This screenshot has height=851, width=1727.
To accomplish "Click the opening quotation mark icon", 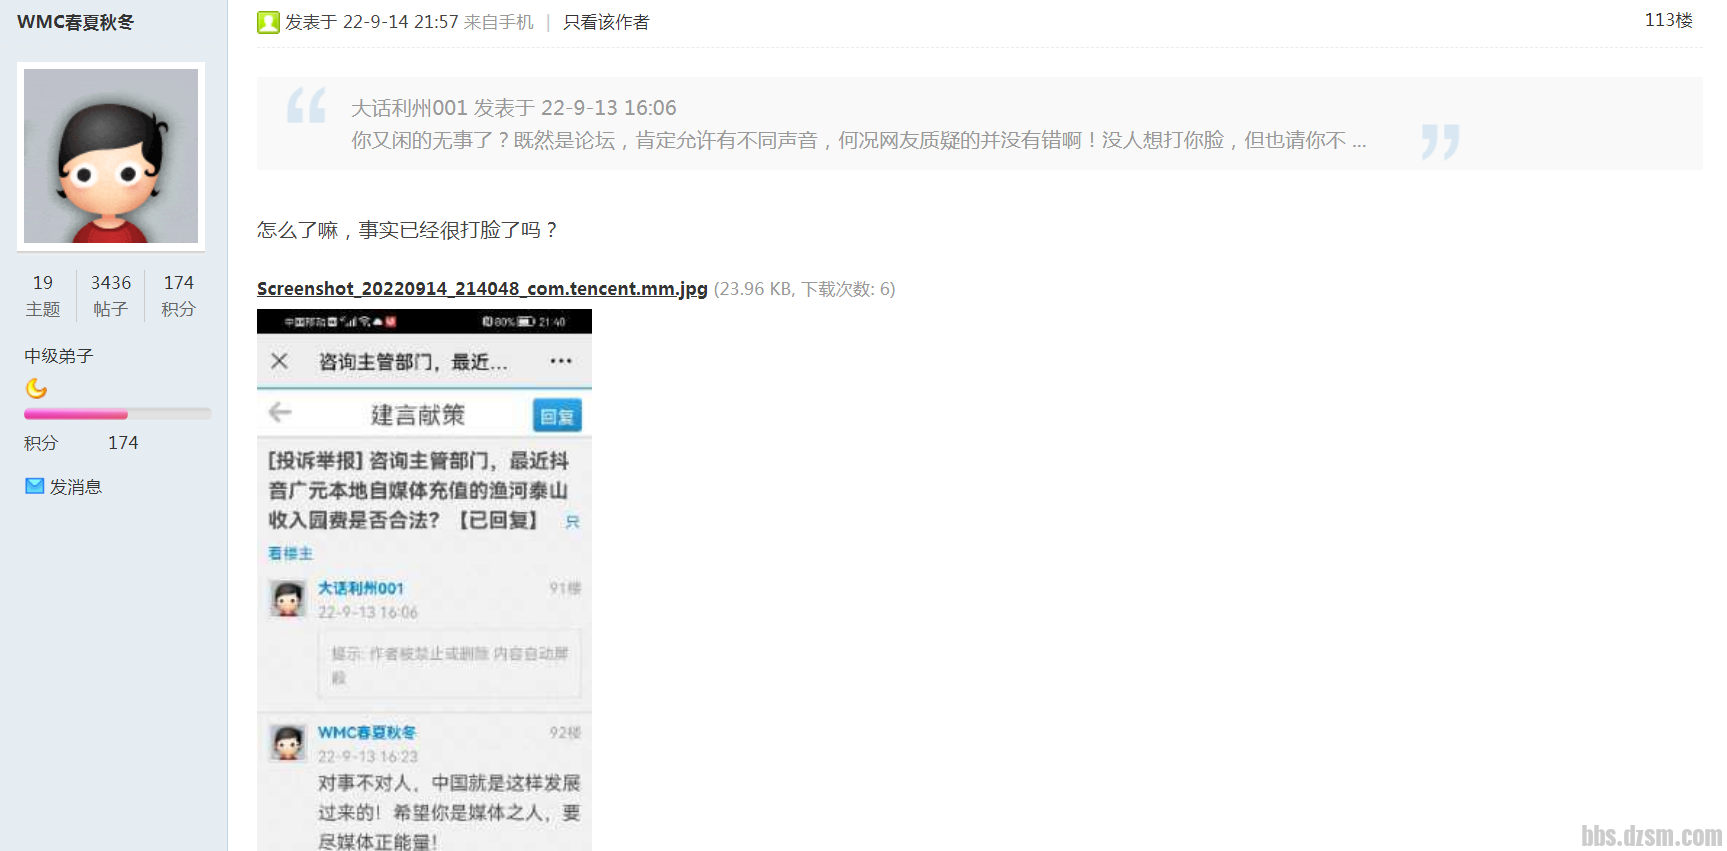I will (306, 106).
